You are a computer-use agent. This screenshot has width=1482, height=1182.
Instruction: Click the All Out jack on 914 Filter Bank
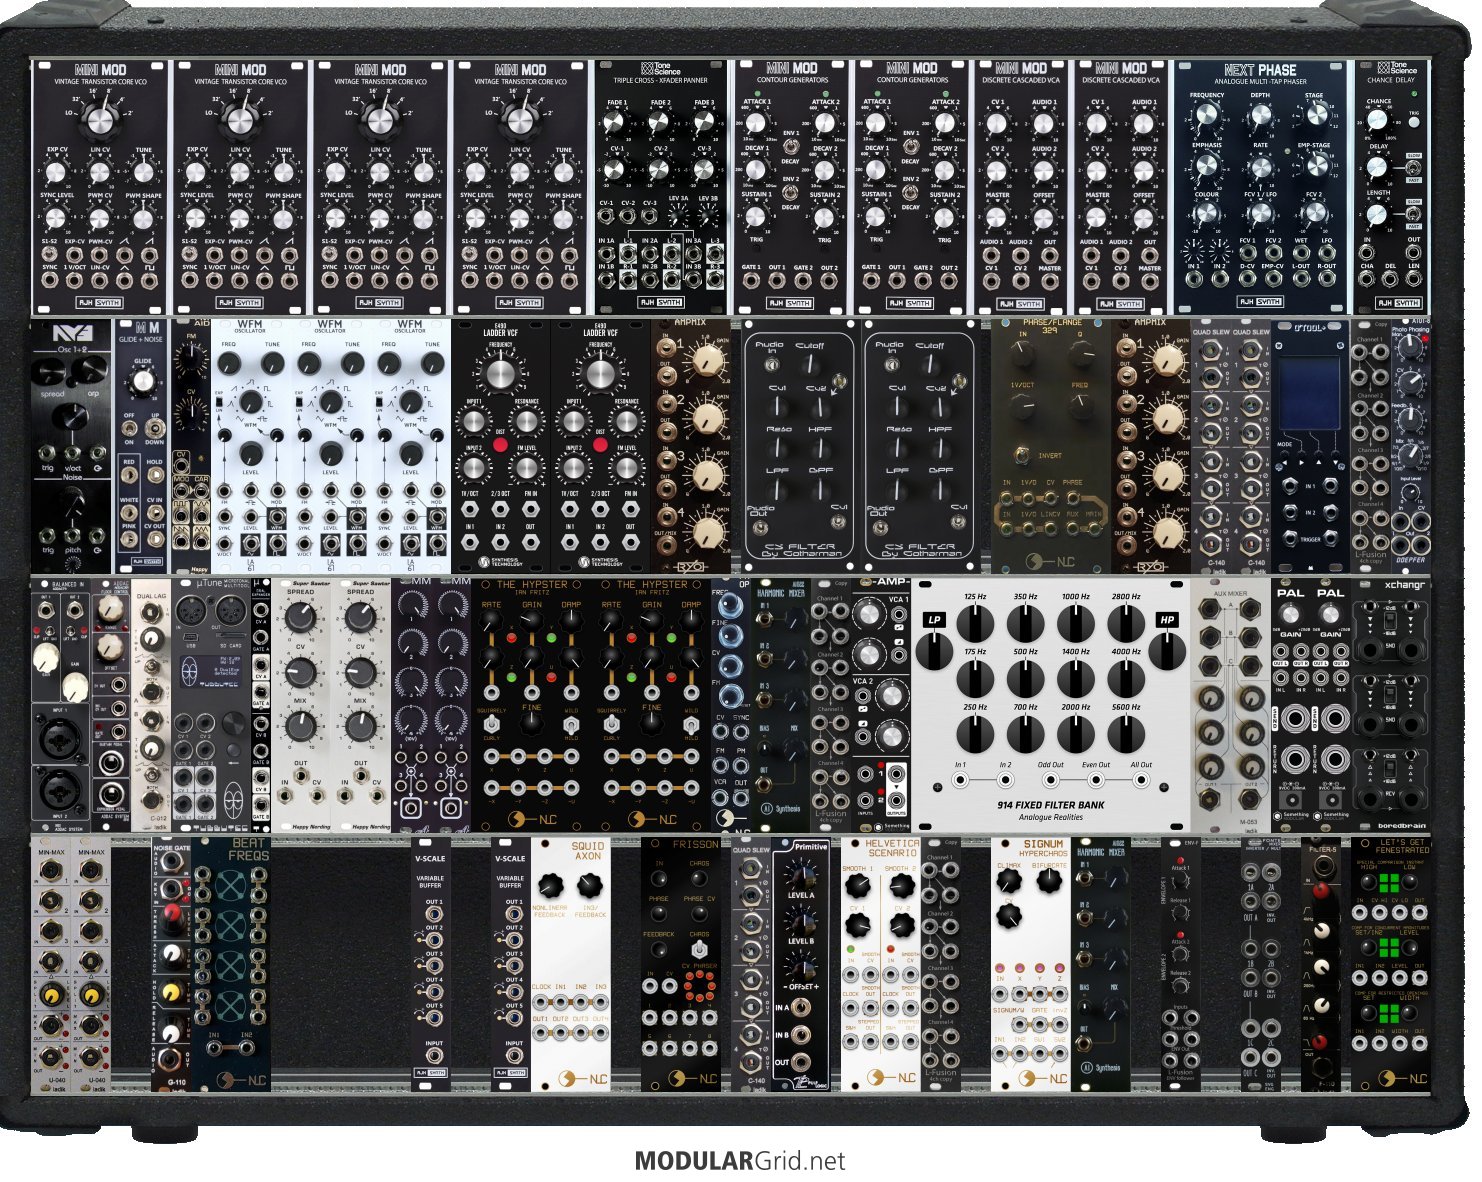tap(1142, 780)
